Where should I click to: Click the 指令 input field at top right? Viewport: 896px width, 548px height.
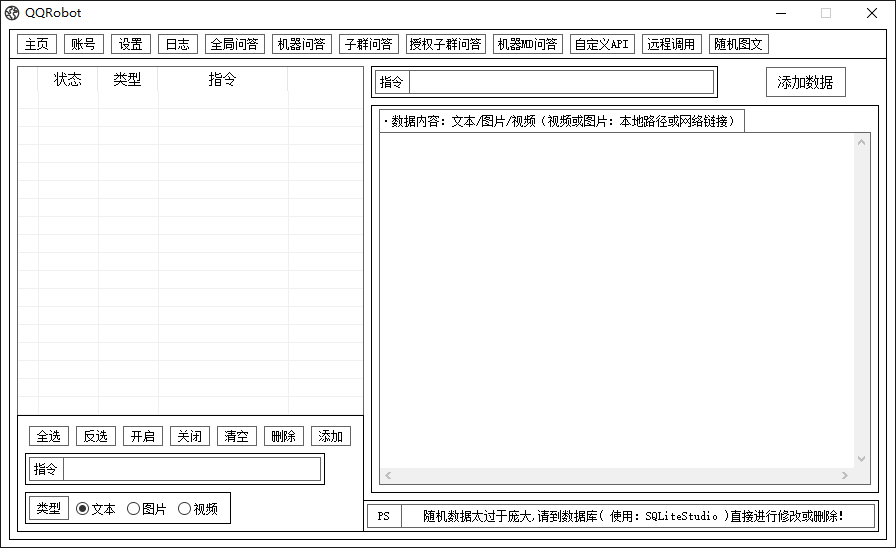click(561, 82)
